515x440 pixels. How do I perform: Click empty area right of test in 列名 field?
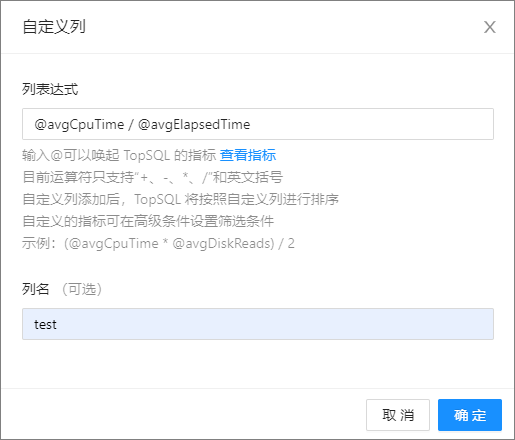[273, 324]
